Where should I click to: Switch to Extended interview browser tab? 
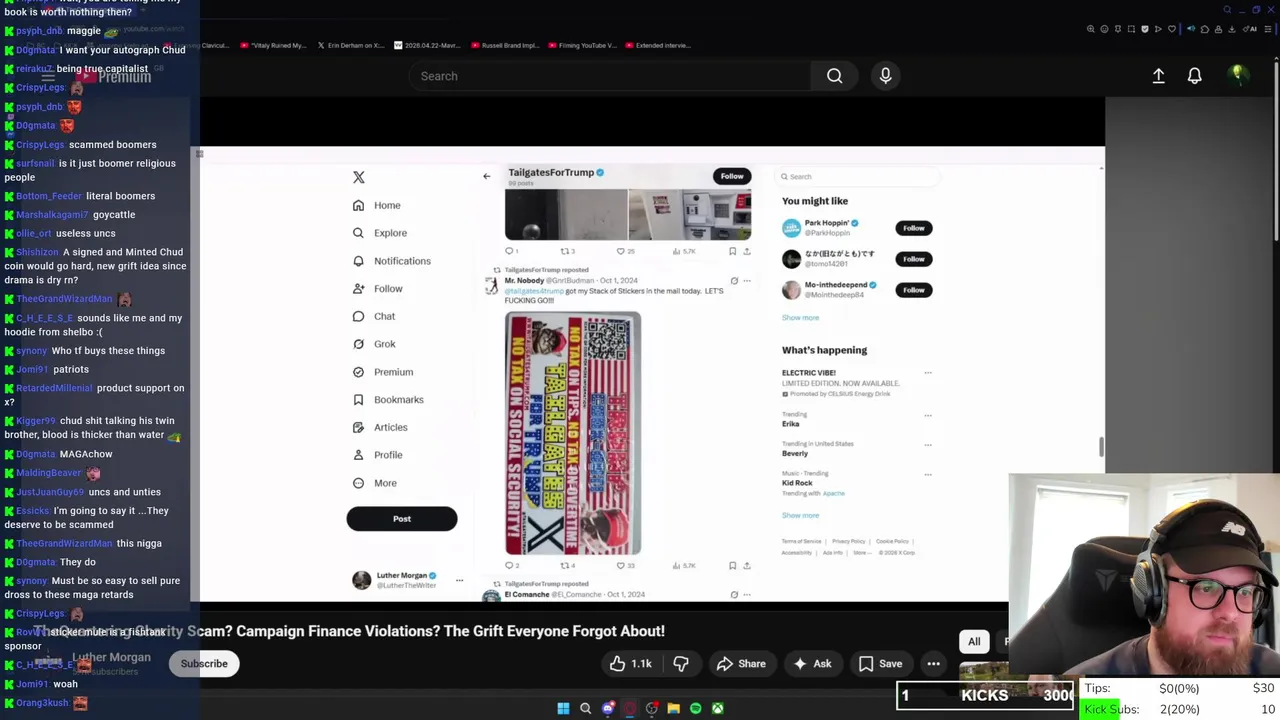pyautogui.click(x=658, y=45)
